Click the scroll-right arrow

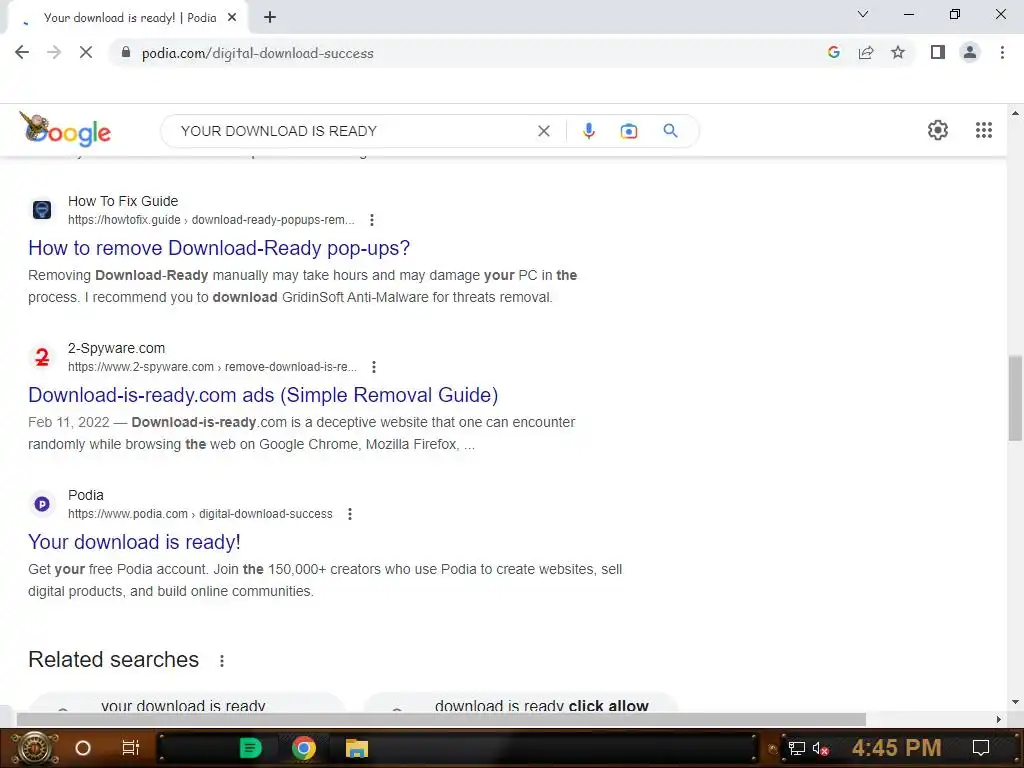[999, 719]
